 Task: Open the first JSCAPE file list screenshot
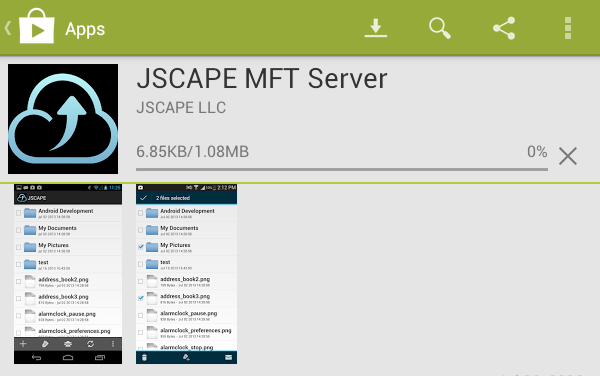(x=68, y=274)
